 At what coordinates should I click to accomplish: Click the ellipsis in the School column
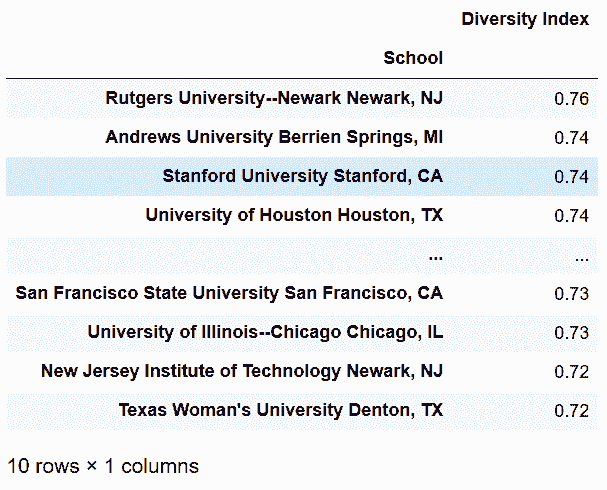[436, 258]
